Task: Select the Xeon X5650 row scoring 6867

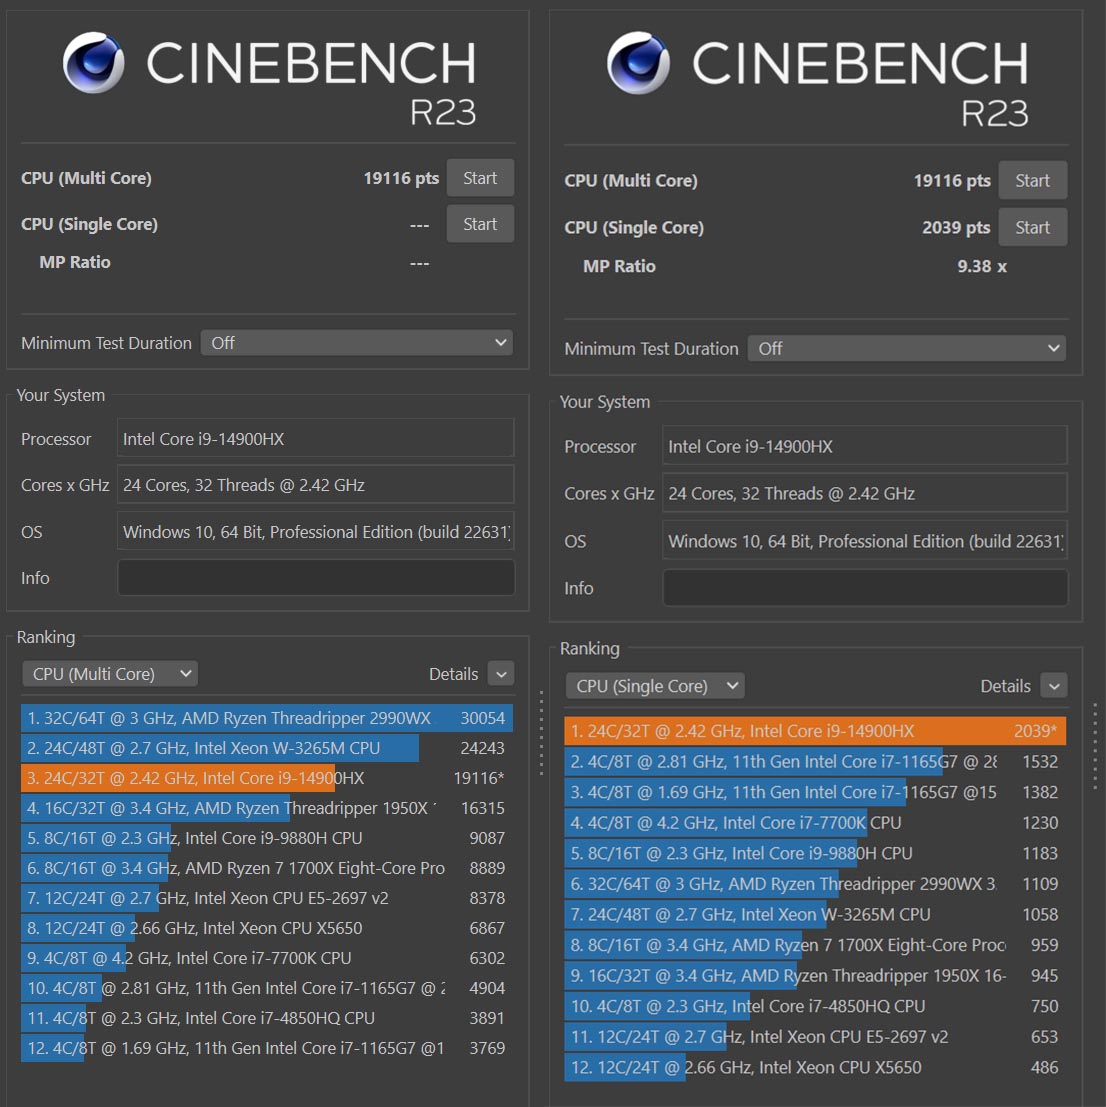Action: coord(267,928)
